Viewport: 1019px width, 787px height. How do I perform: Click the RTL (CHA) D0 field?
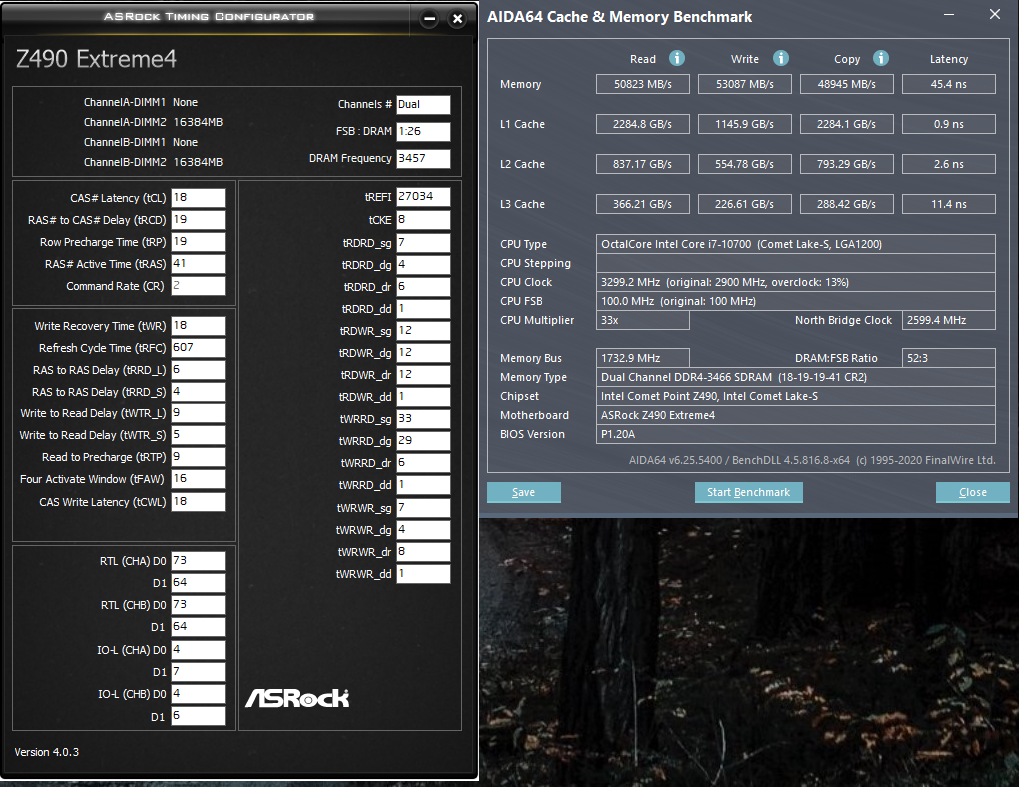tap(198, 561)
